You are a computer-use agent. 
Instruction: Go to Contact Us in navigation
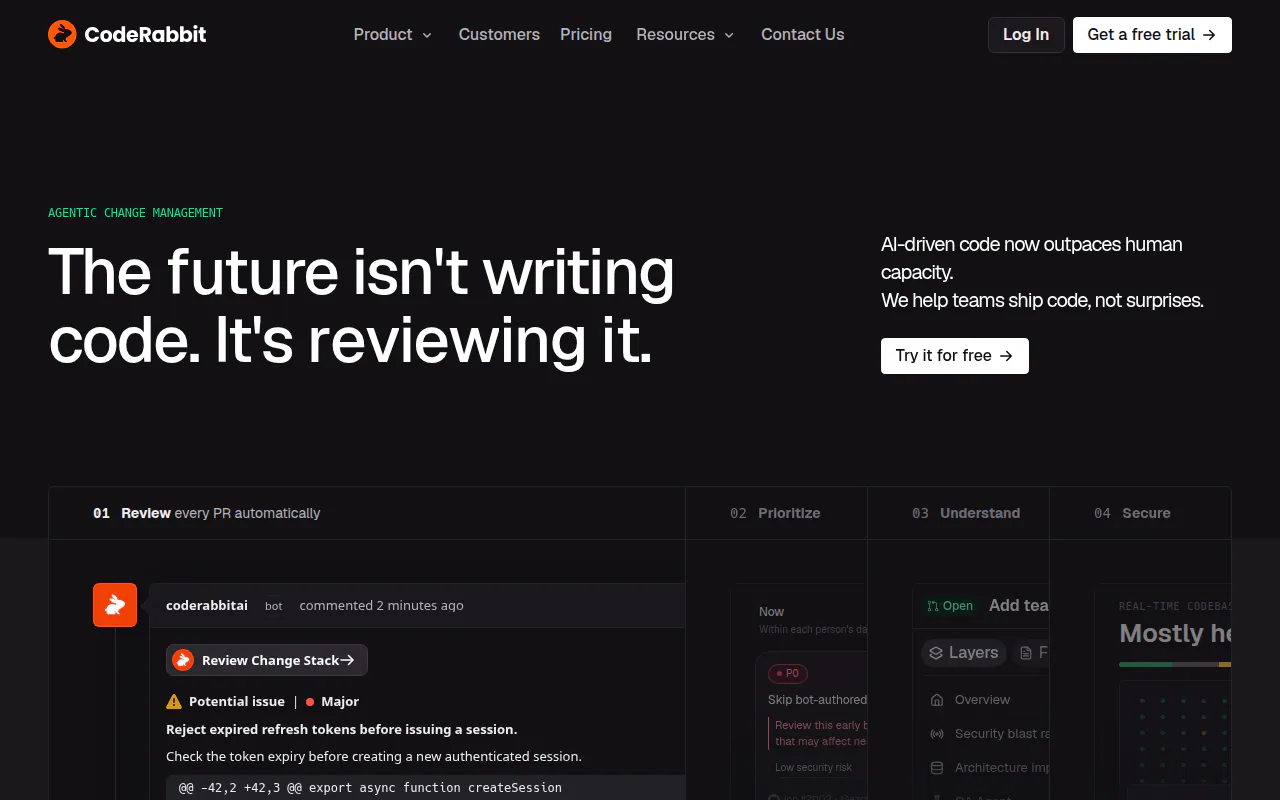[x=803, y=34]
